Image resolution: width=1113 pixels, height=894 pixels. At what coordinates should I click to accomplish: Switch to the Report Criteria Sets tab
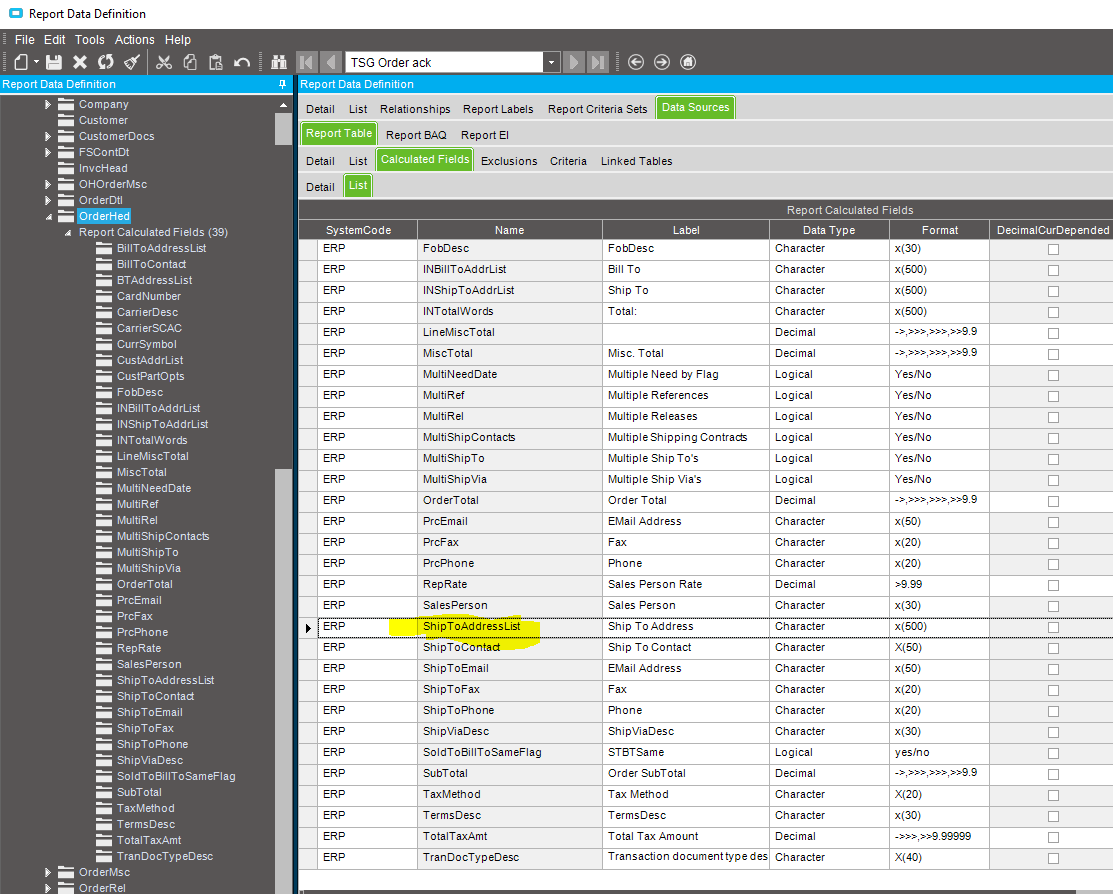coord(597,109)
